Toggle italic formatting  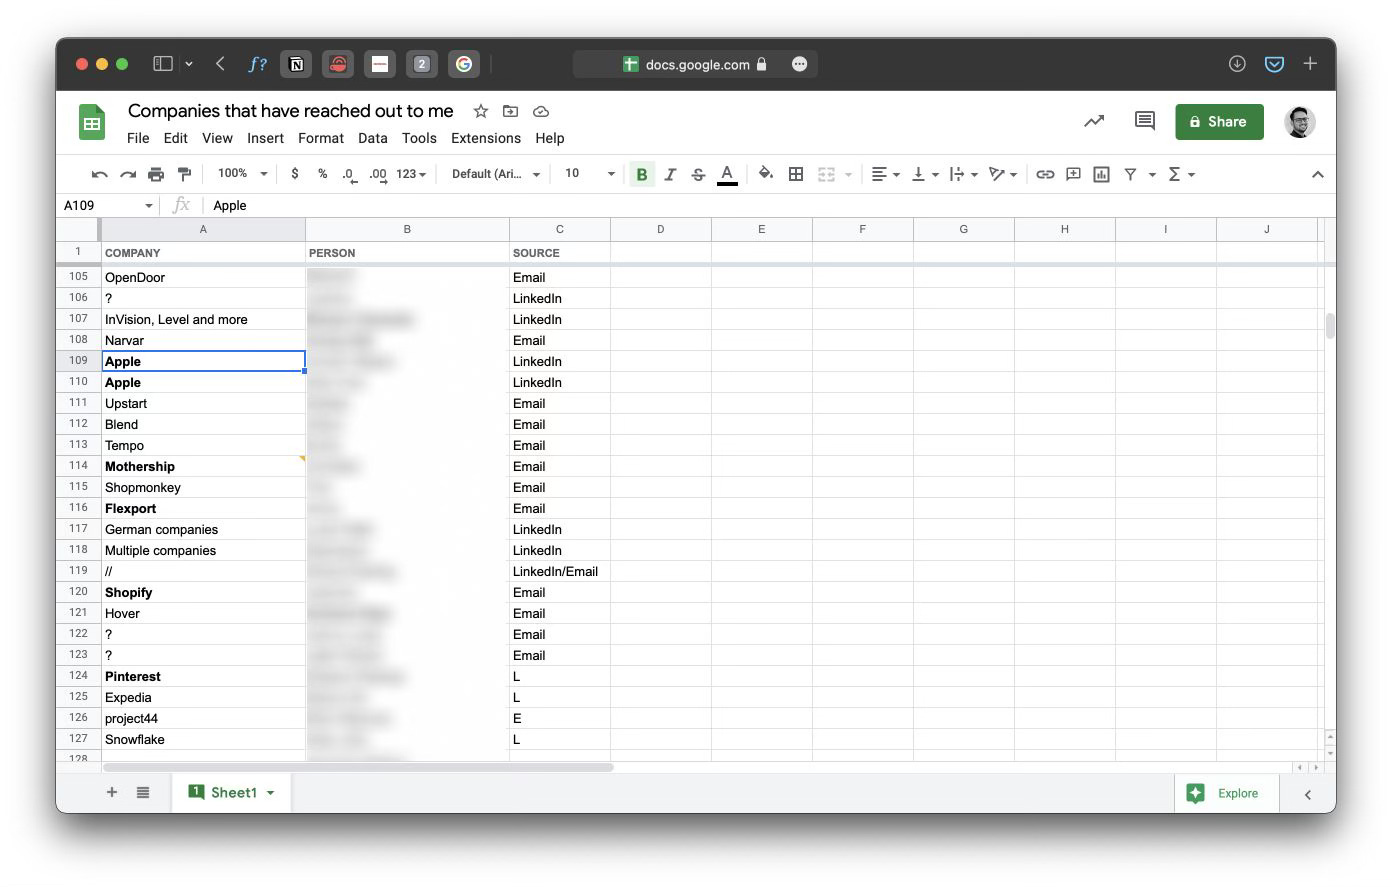click(x=670, y=174)
